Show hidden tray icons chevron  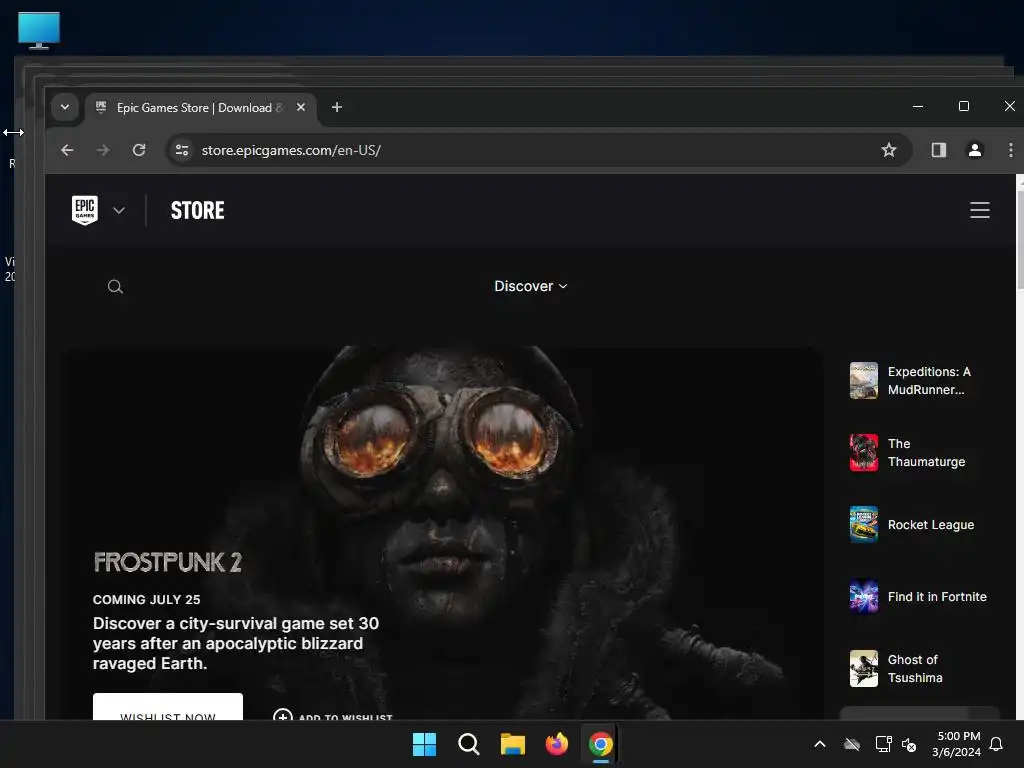[820, 744]
